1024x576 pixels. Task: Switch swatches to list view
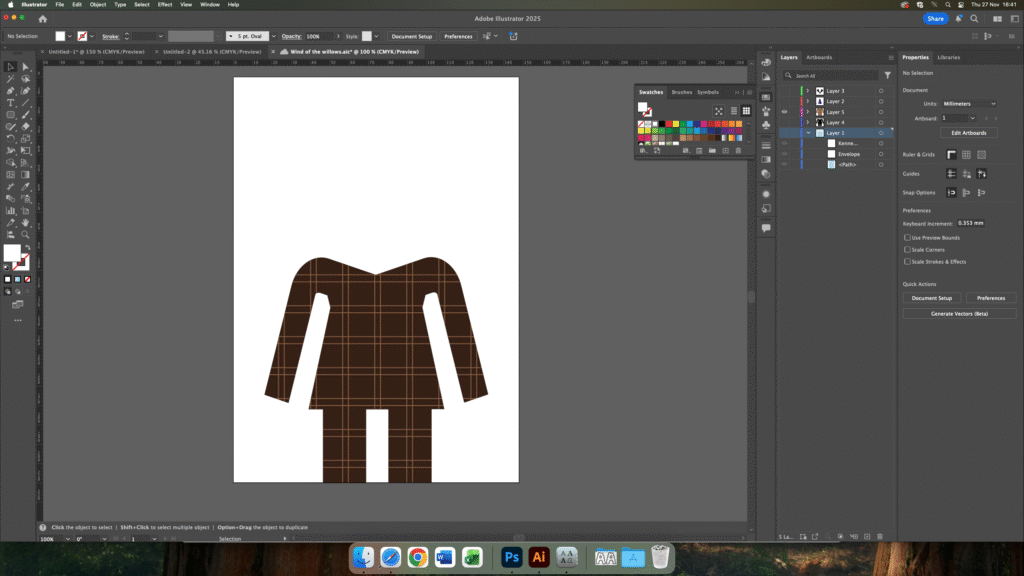click(x=733, y=111)
